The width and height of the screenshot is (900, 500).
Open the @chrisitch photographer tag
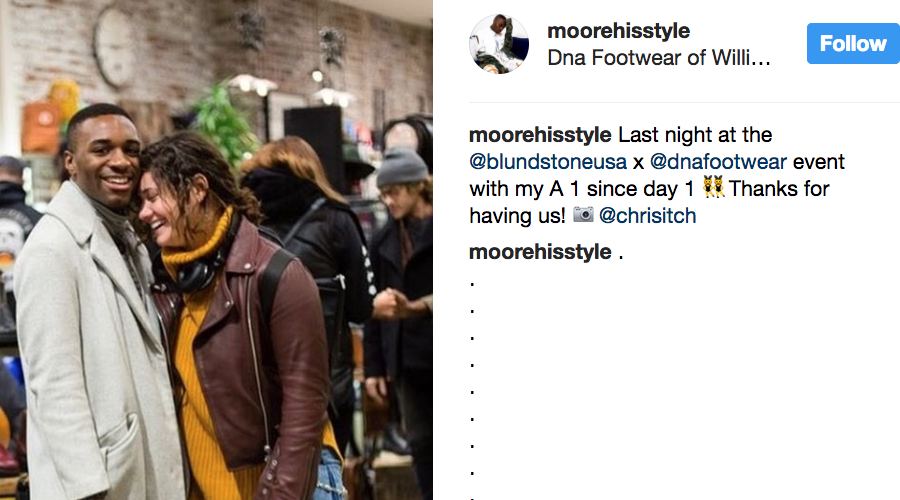coord(647,216)
